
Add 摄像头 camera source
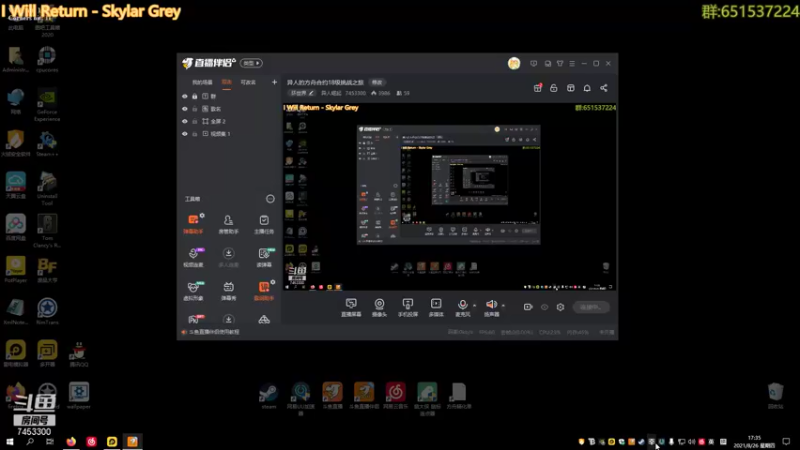click(x=379, y=308)
